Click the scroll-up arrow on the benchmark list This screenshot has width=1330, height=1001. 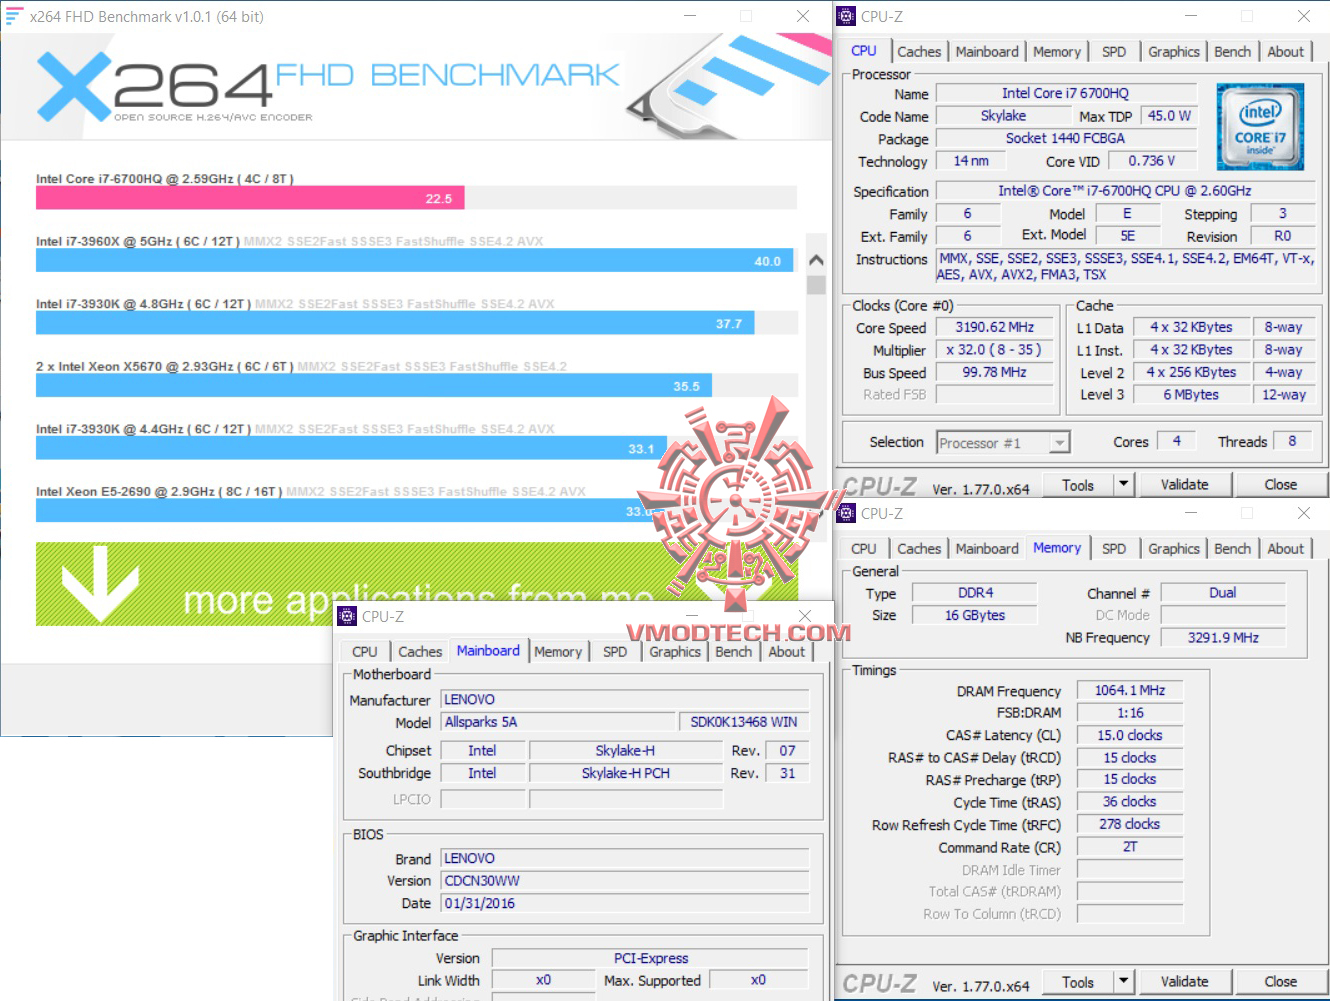click(816, 259)
